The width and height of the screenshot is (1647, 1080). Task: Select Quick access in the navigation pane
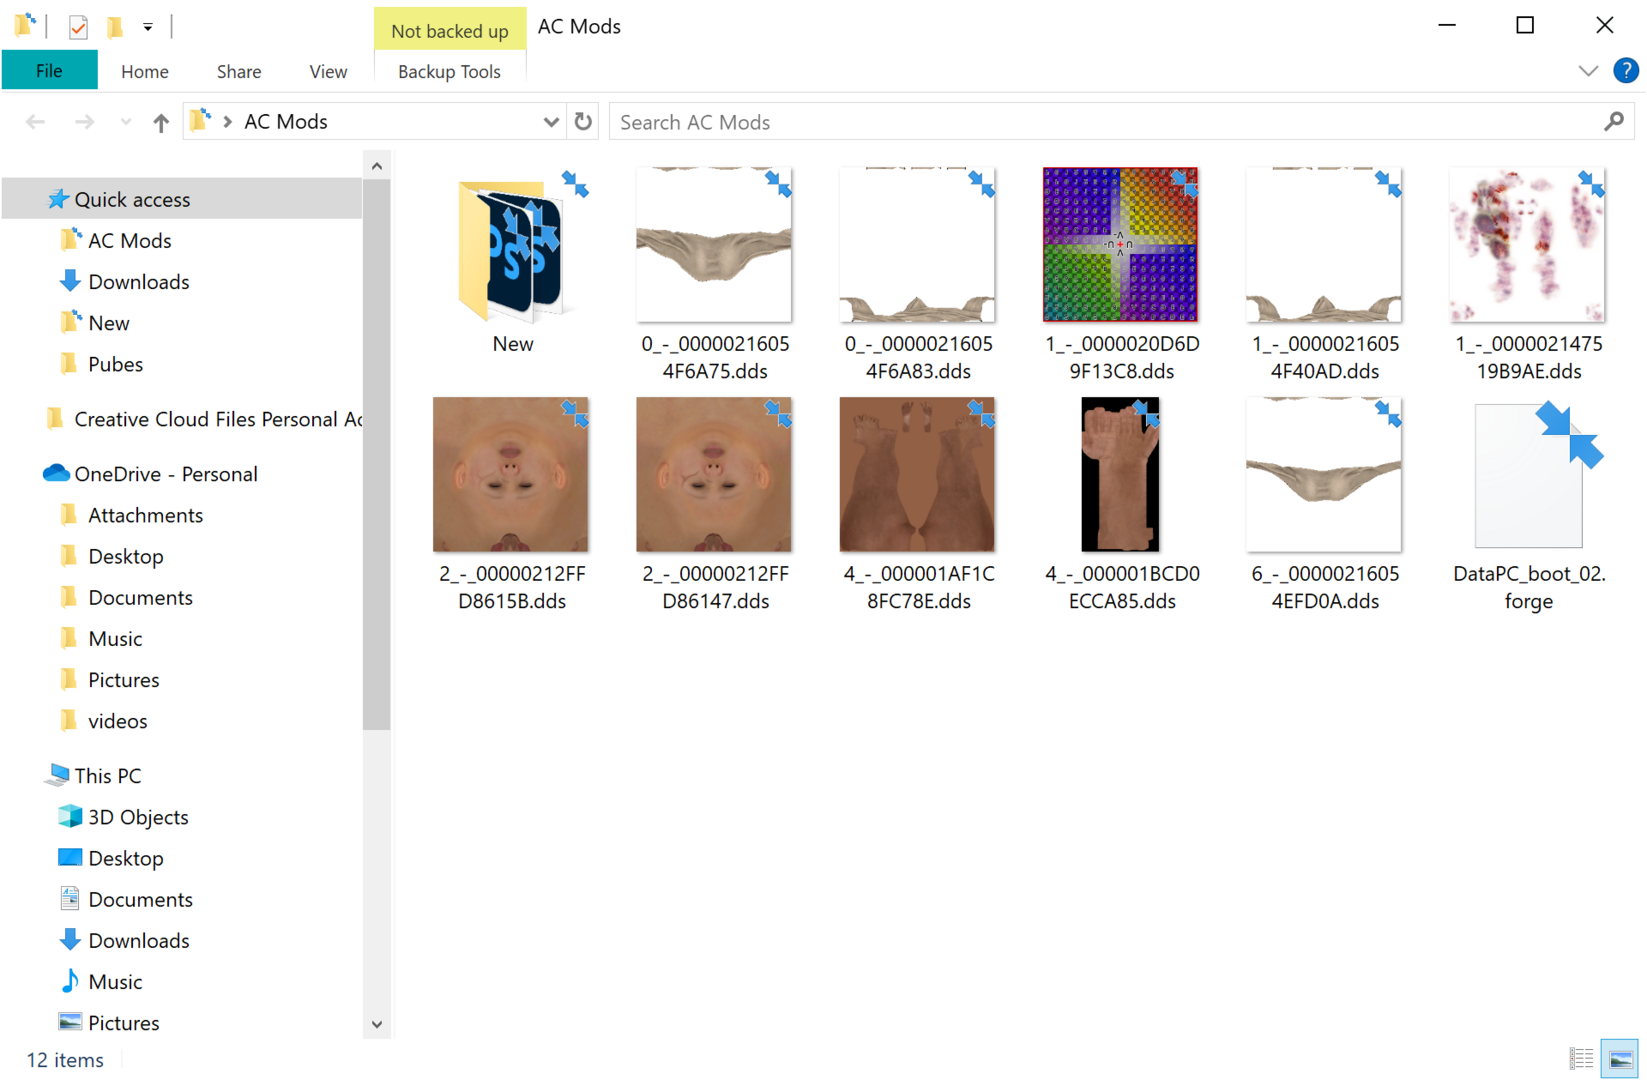tap(182, 199)
